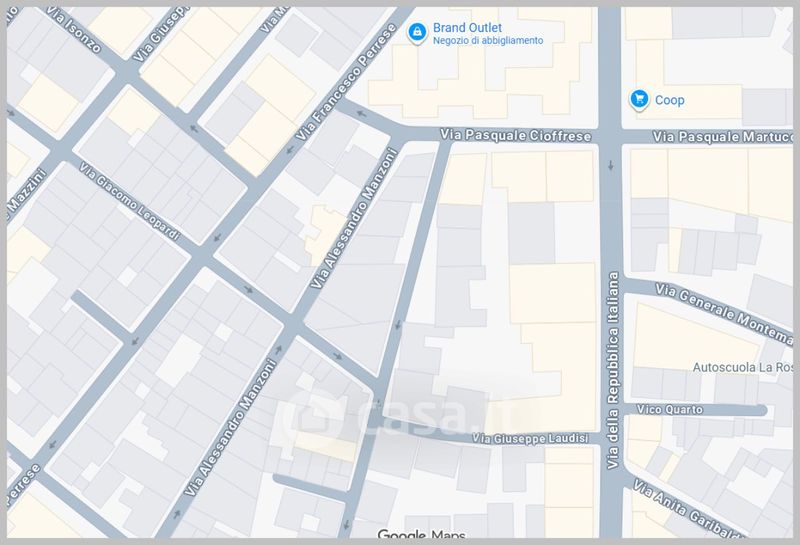
Task: Click the casa.it watermark logo
Action: click(x=400, y=412)
